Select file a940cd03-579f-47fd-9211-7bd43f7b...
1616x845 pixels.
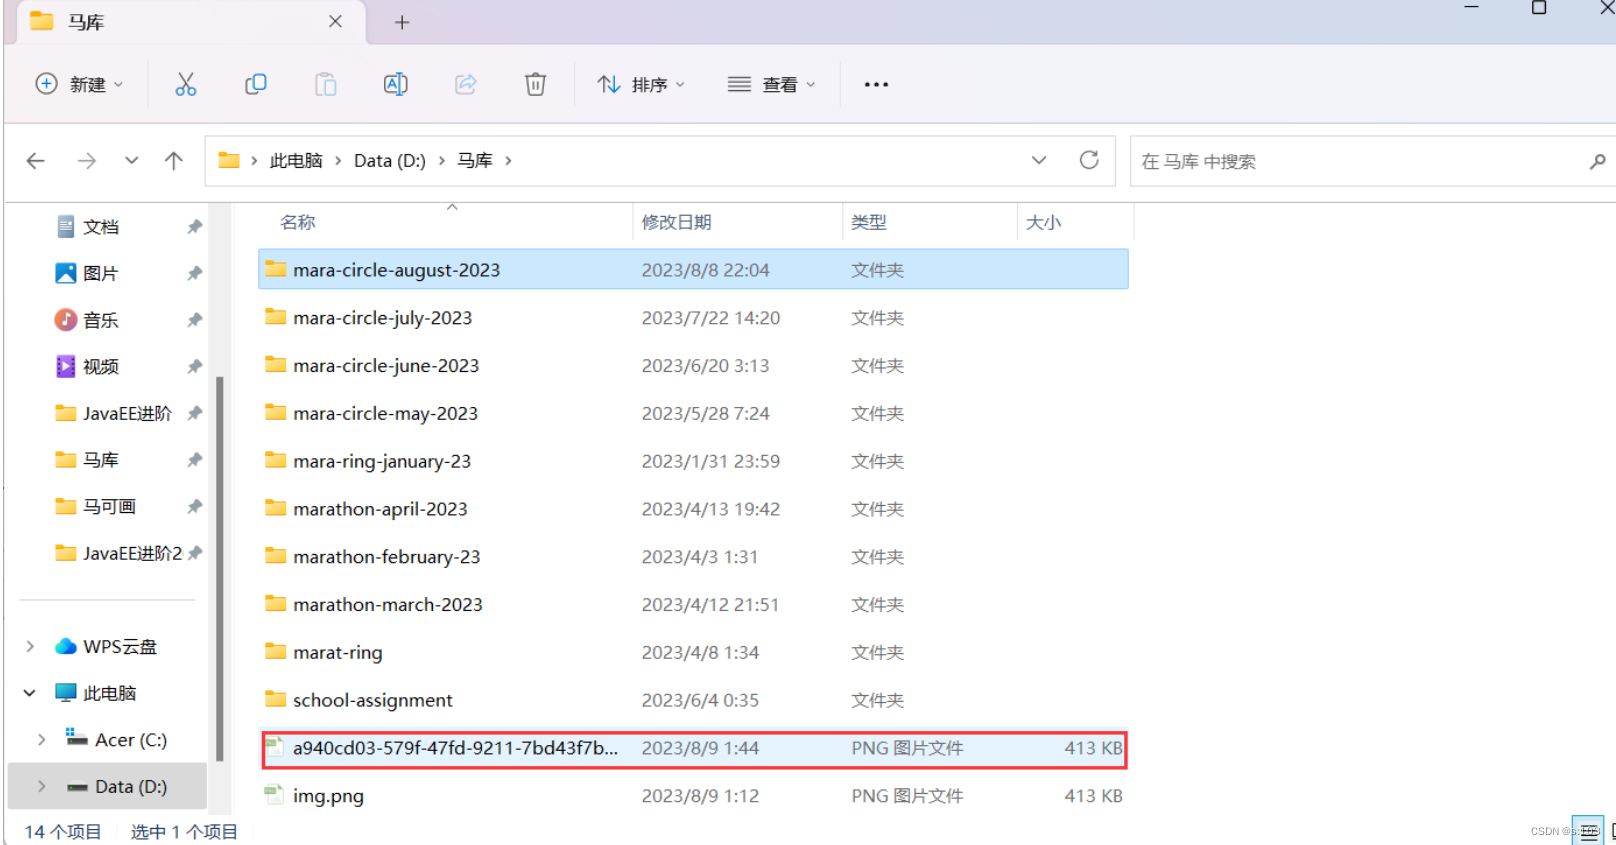pos(693,748)
